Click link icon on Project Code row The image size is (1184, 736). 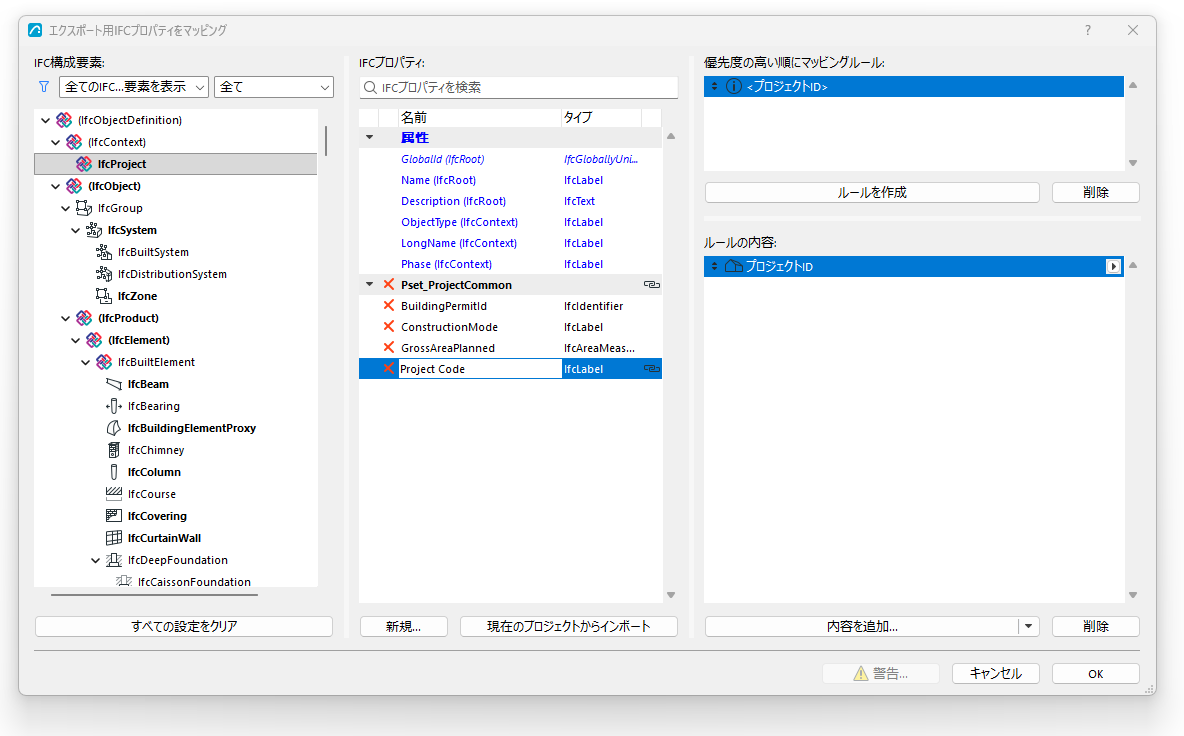(652, 369)
